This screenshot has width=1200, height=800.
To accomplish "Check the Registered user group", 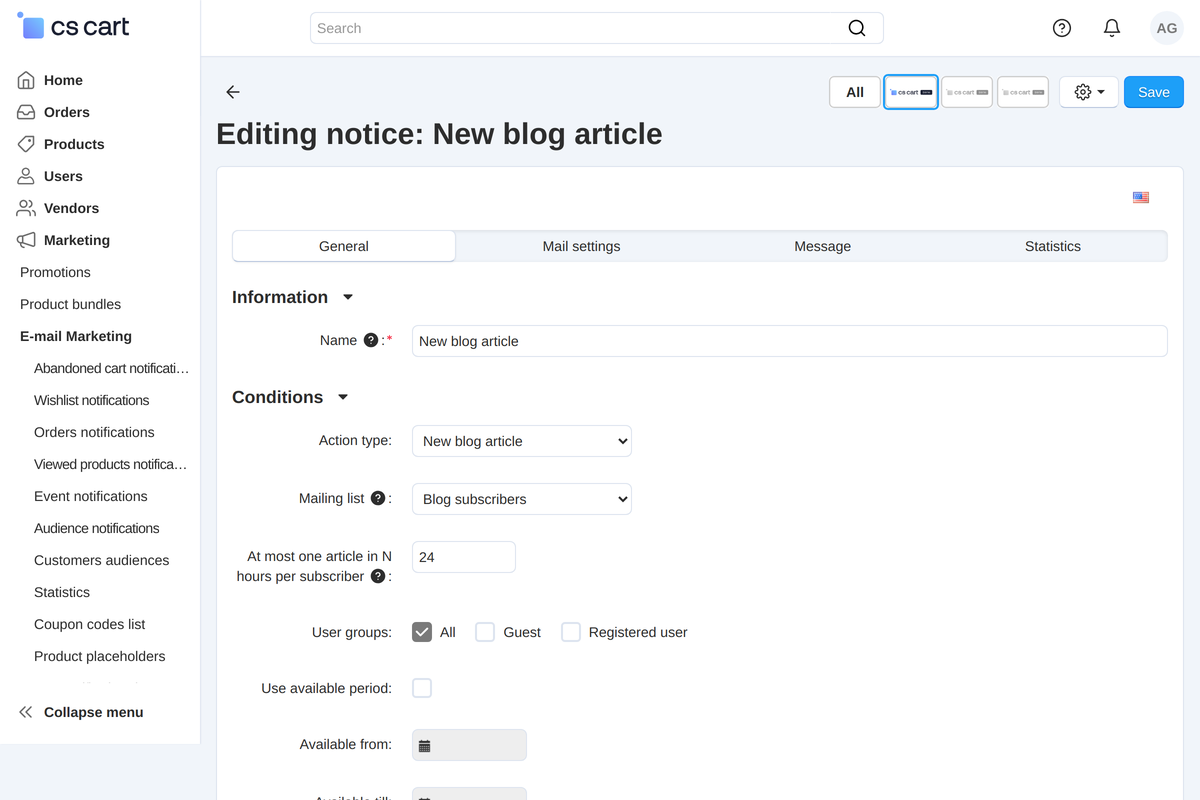I will point(571,632).
